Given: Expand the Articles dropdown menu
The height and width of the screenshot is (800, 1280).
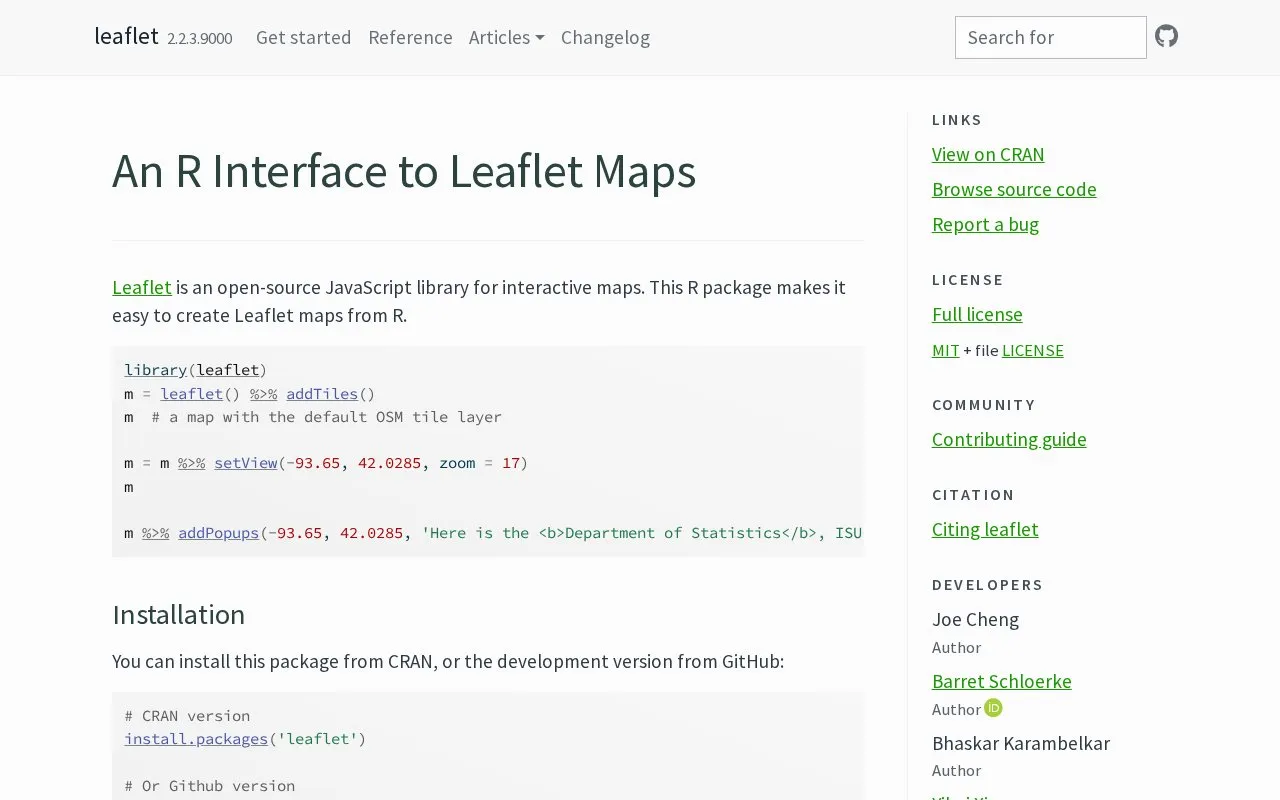Looking at the screenshot, I should (x=507, y=37).
